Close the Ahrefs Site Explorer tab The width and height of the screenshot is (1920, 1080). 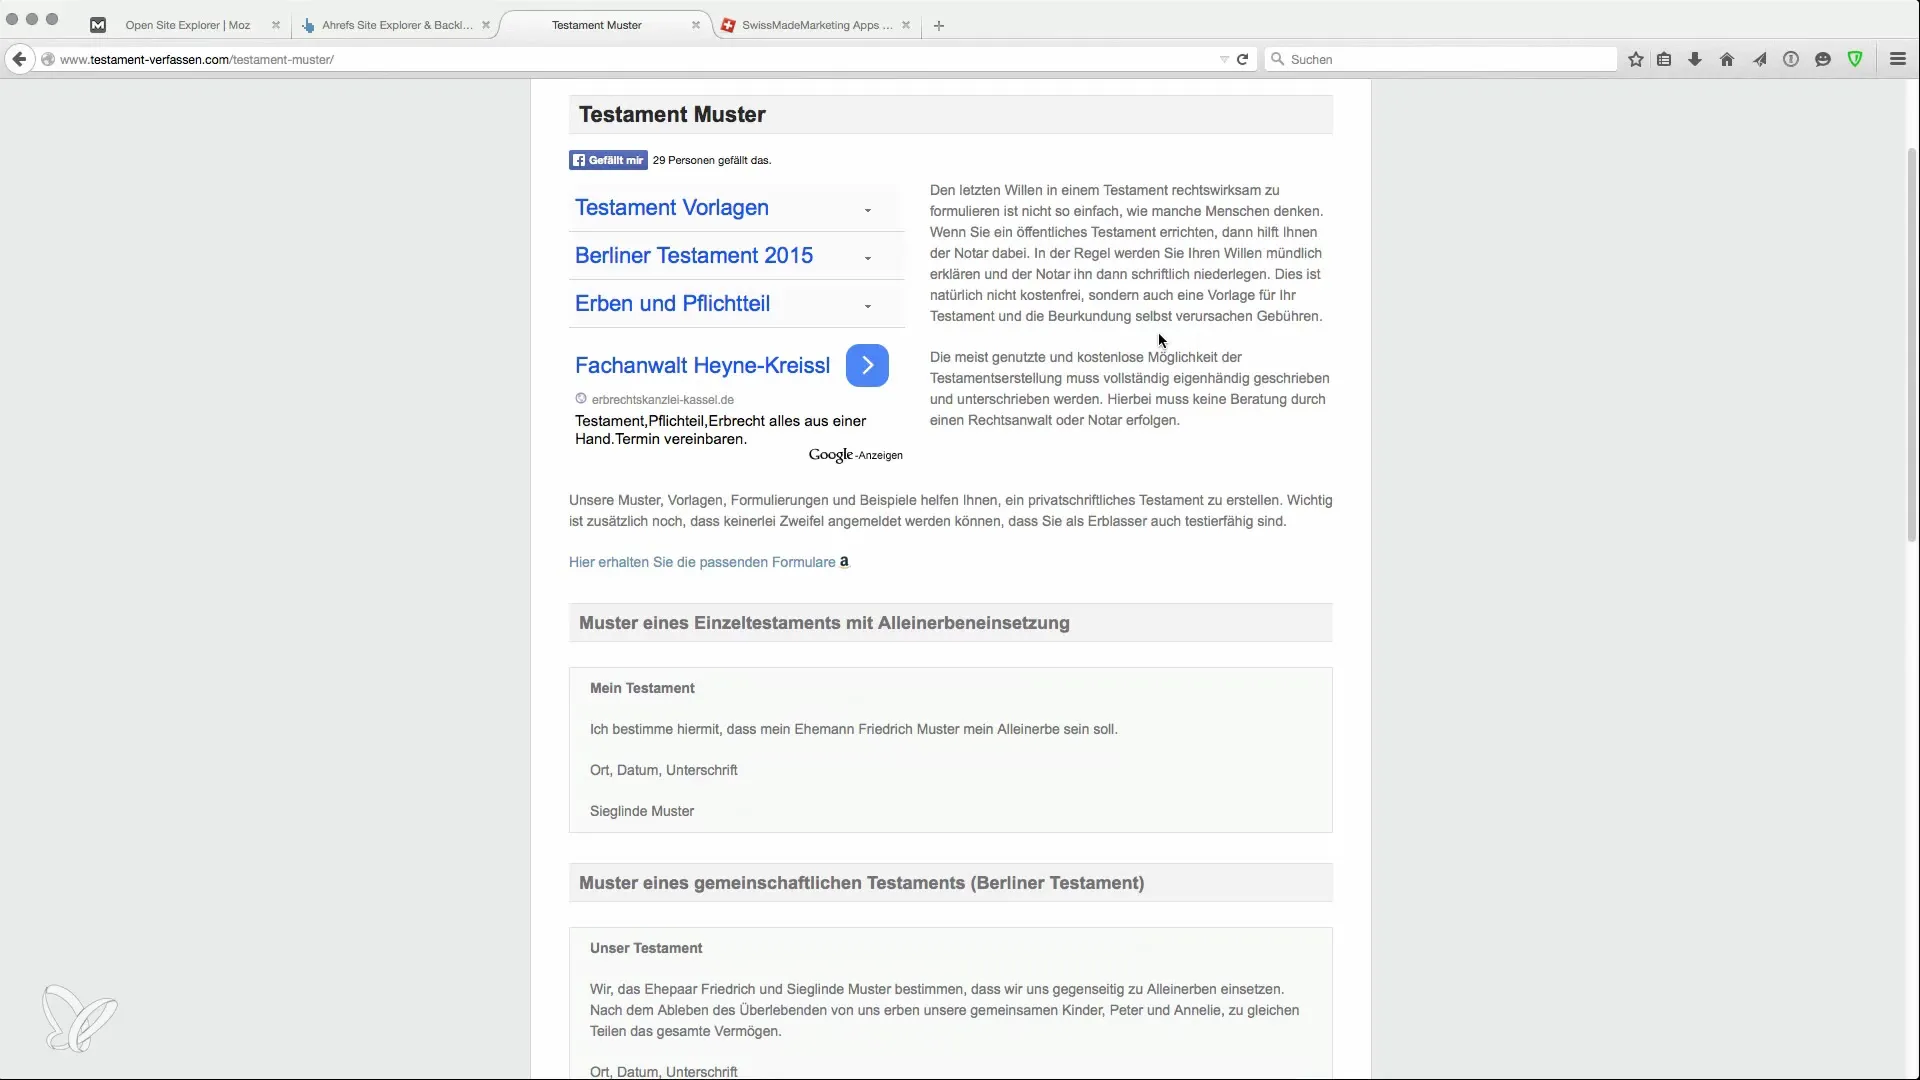point(486,25)
